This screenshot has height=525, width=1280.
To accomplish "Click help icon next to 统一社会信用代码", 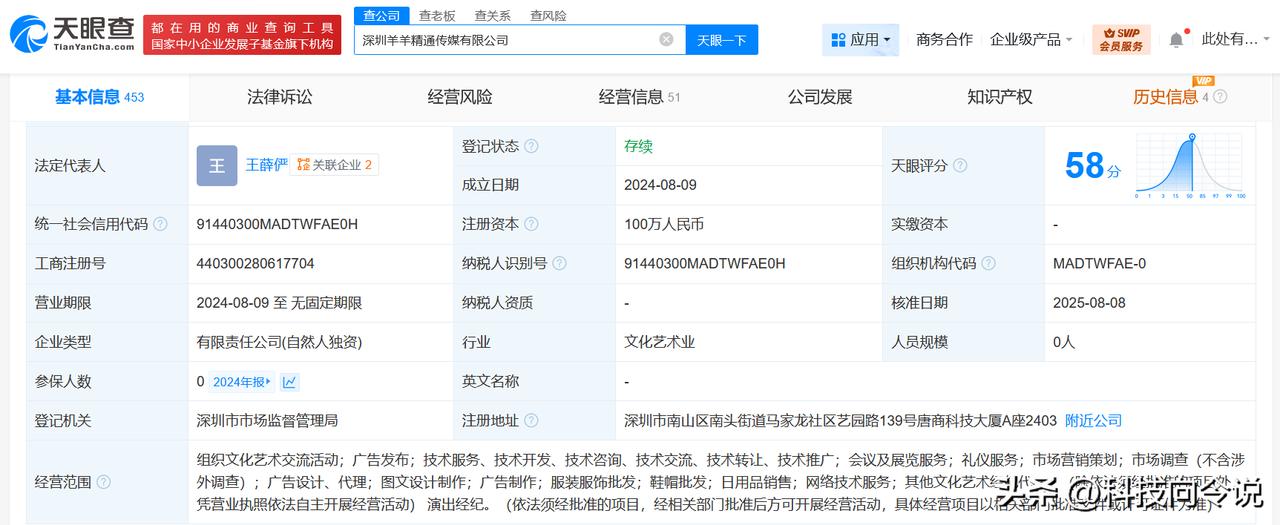I will point(160,224).
